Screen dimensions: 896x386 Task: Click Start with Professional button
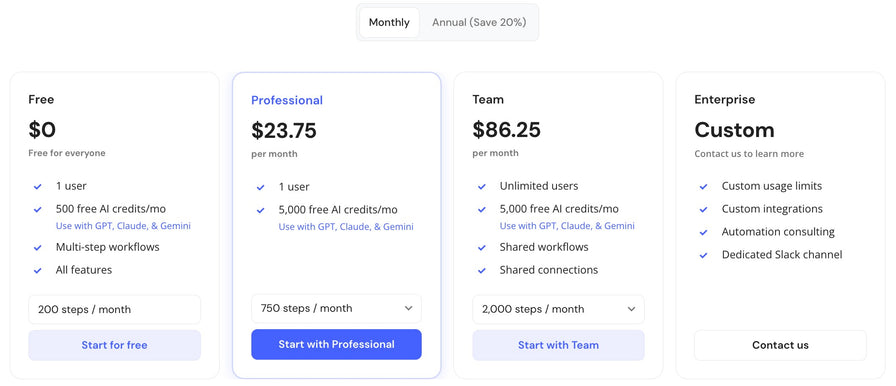[x=337, y=344]
